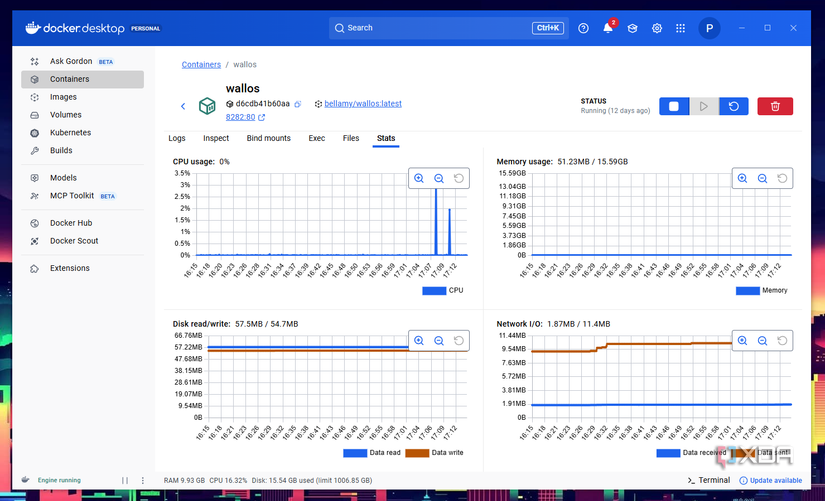Screen dimensions: 825x501
Task: Zoom in on the Network I/O chart
Action: 742,340
